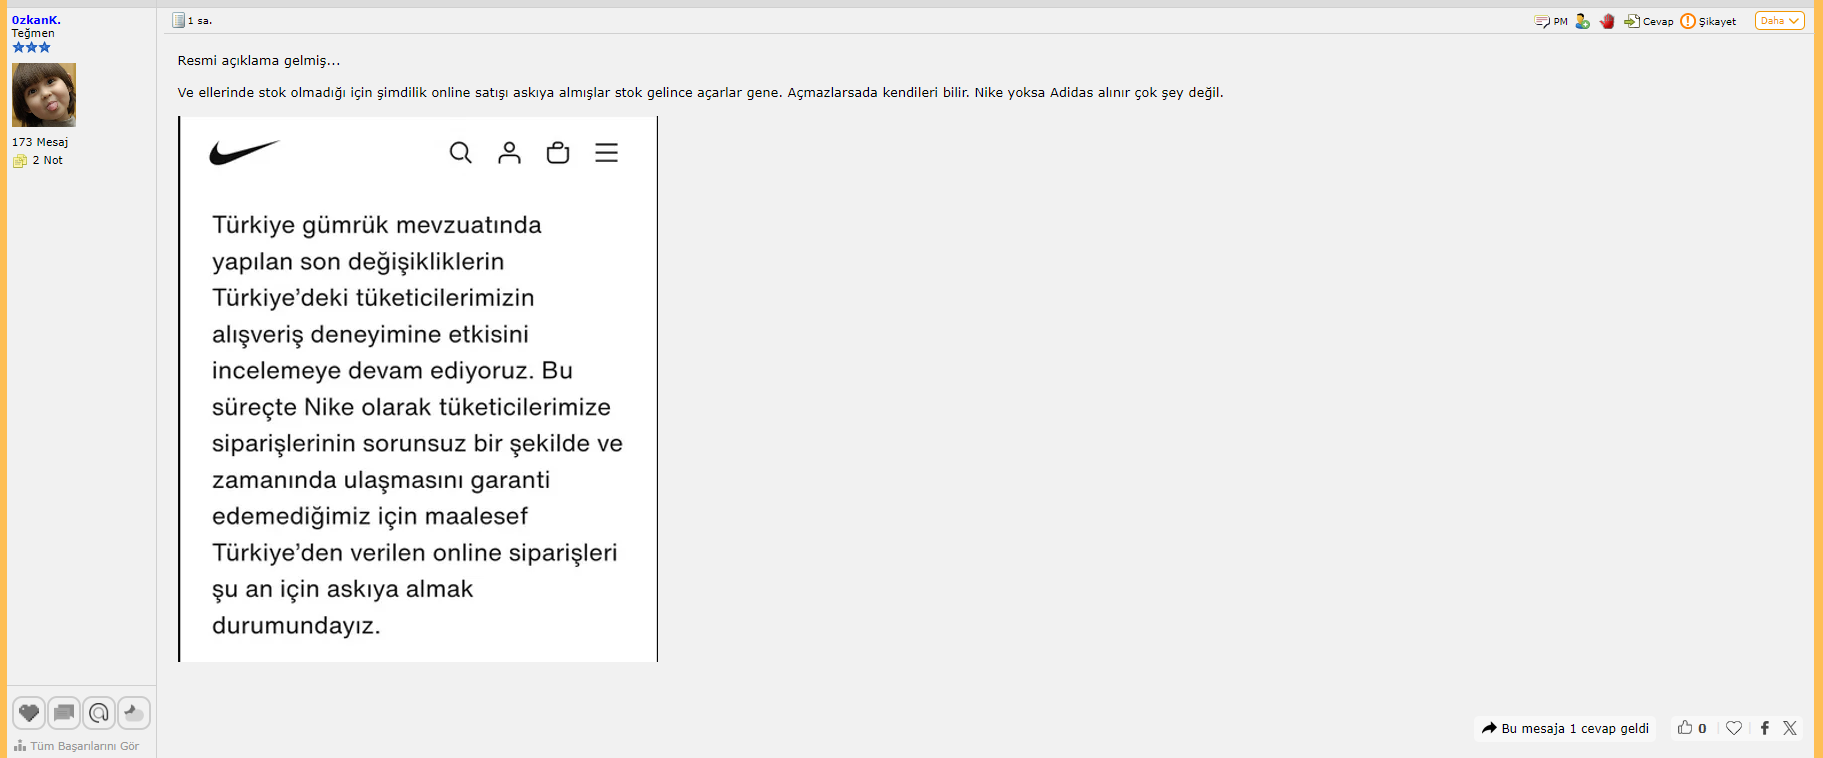The width and height of the screenshot is (1823, 758).
Task: Add user as friend icon
Action: tap(1582, 21)
